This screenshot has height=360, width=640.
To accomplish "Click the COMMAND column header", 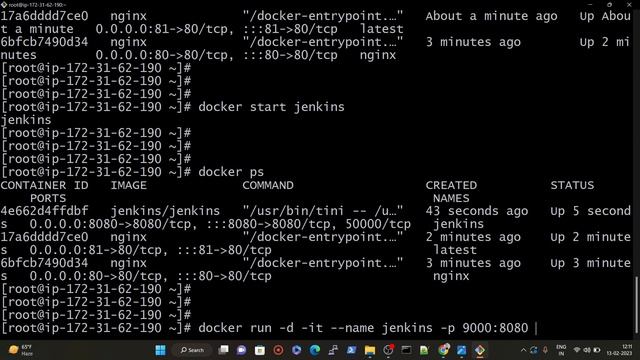I will click(268, 185).
